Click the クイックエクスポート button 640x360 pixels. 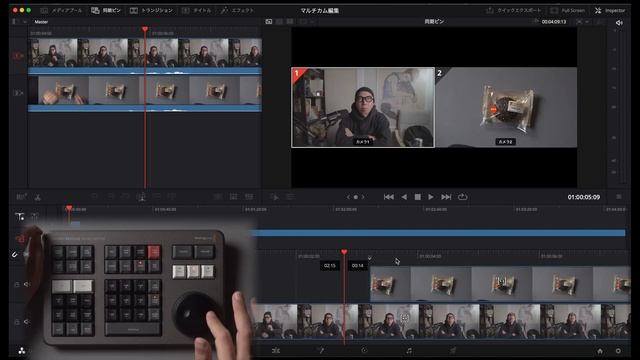click(x=514, y=10)
